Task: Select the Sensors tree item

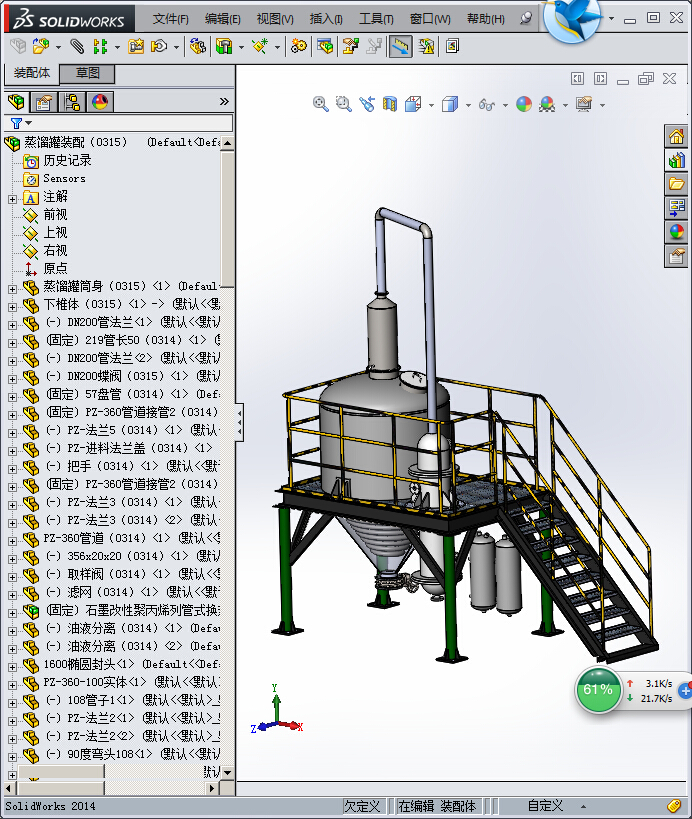Action: click(64, 179)
